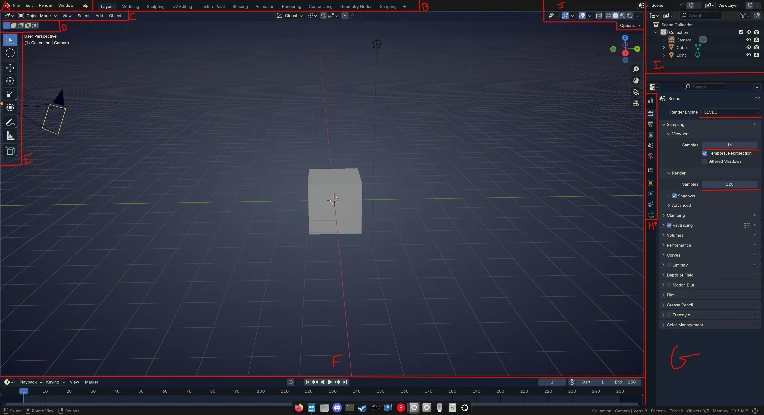Switch perspective/orthographic with the grid gizmo icon

[x=636, y=103]
